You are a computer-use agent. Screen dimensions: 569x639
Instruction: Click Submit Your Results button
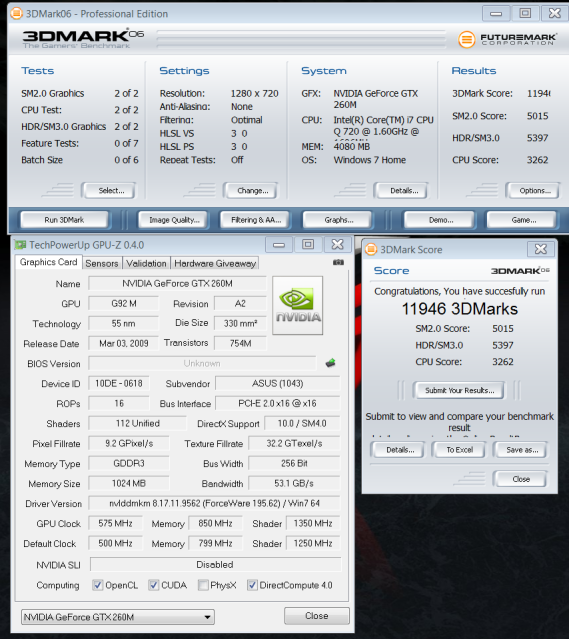[459, 390]
